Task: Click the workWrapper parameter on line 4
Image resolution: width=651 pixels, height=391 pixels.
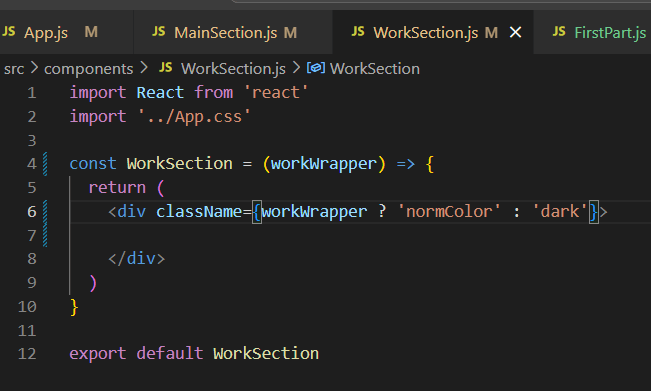Action: pos(324,164)
